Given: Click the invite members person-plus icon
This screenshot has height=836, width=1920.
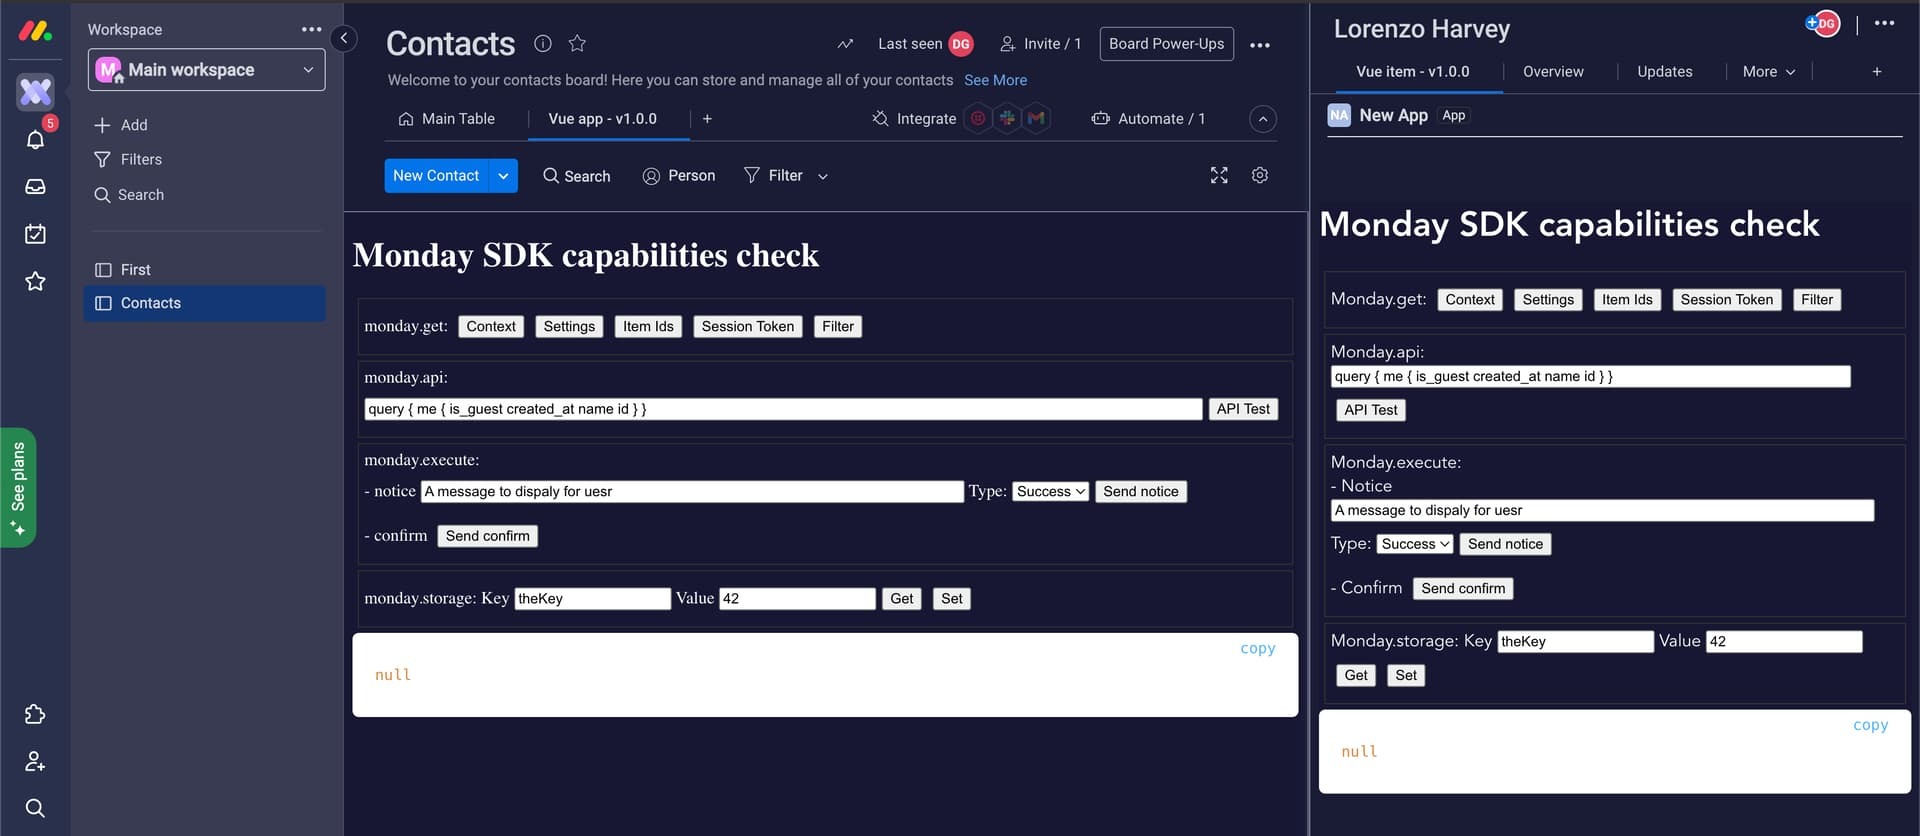Looking at the screenshot, I should 35,761.
